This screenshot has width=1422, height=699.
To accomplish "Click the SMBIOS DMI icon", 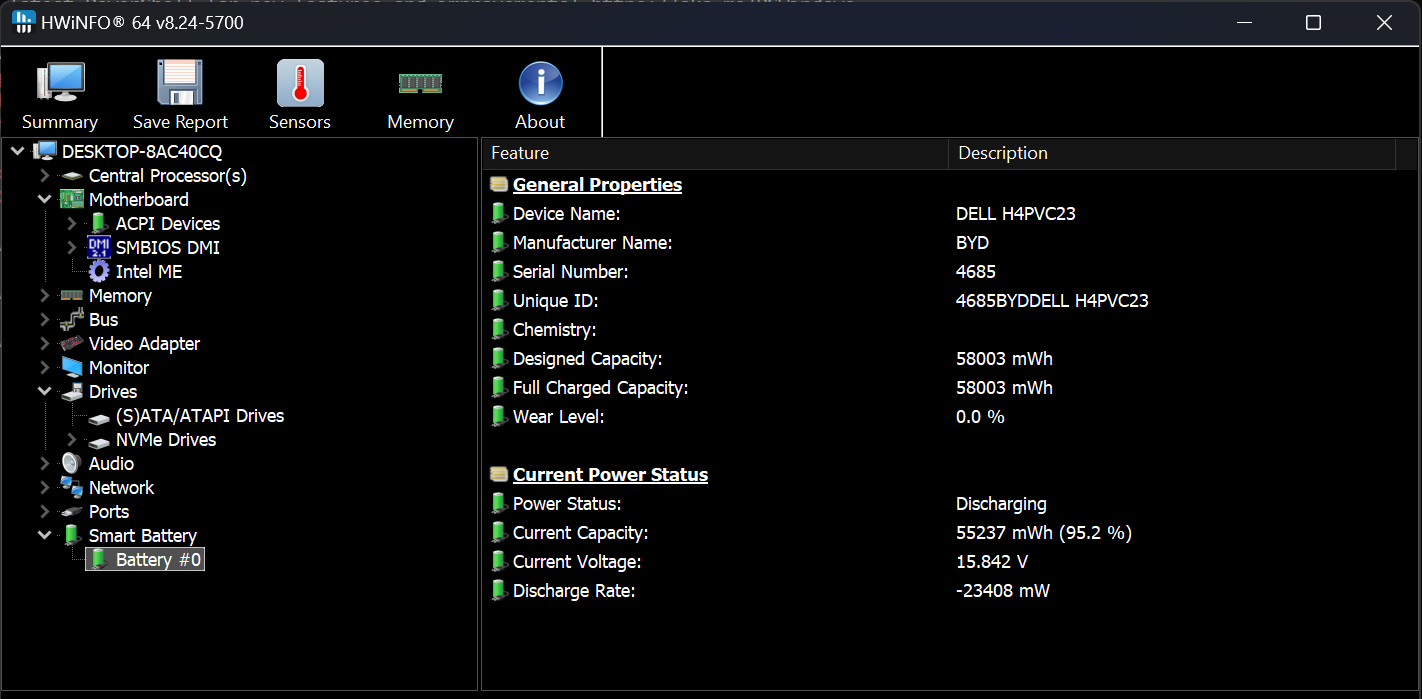I will coord(99,247).
